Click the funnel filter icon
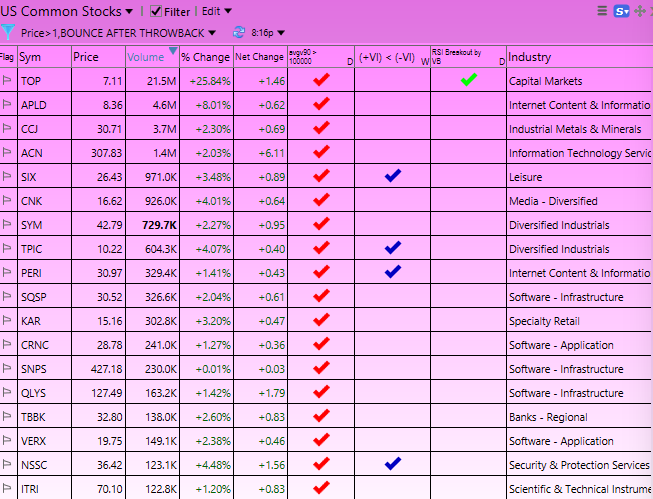 7,32
